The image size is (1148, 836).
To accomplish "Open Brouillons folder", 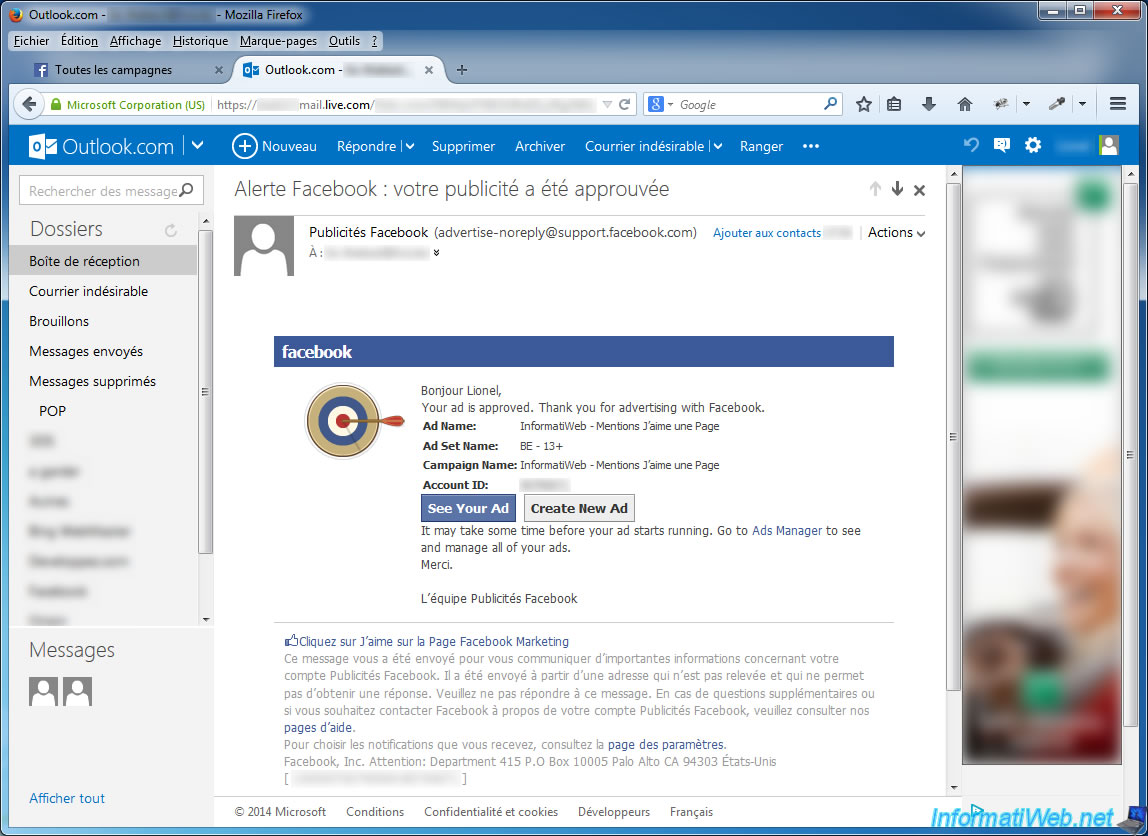I will coord(59,321).
